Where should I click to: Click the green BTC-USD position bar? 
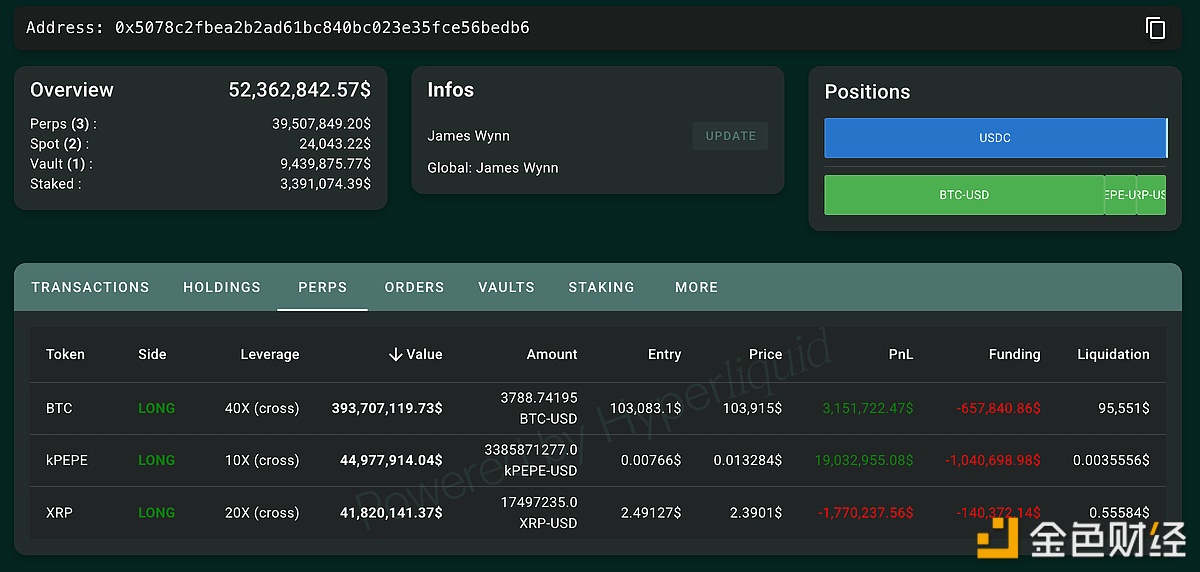click(x=964, y=195)
